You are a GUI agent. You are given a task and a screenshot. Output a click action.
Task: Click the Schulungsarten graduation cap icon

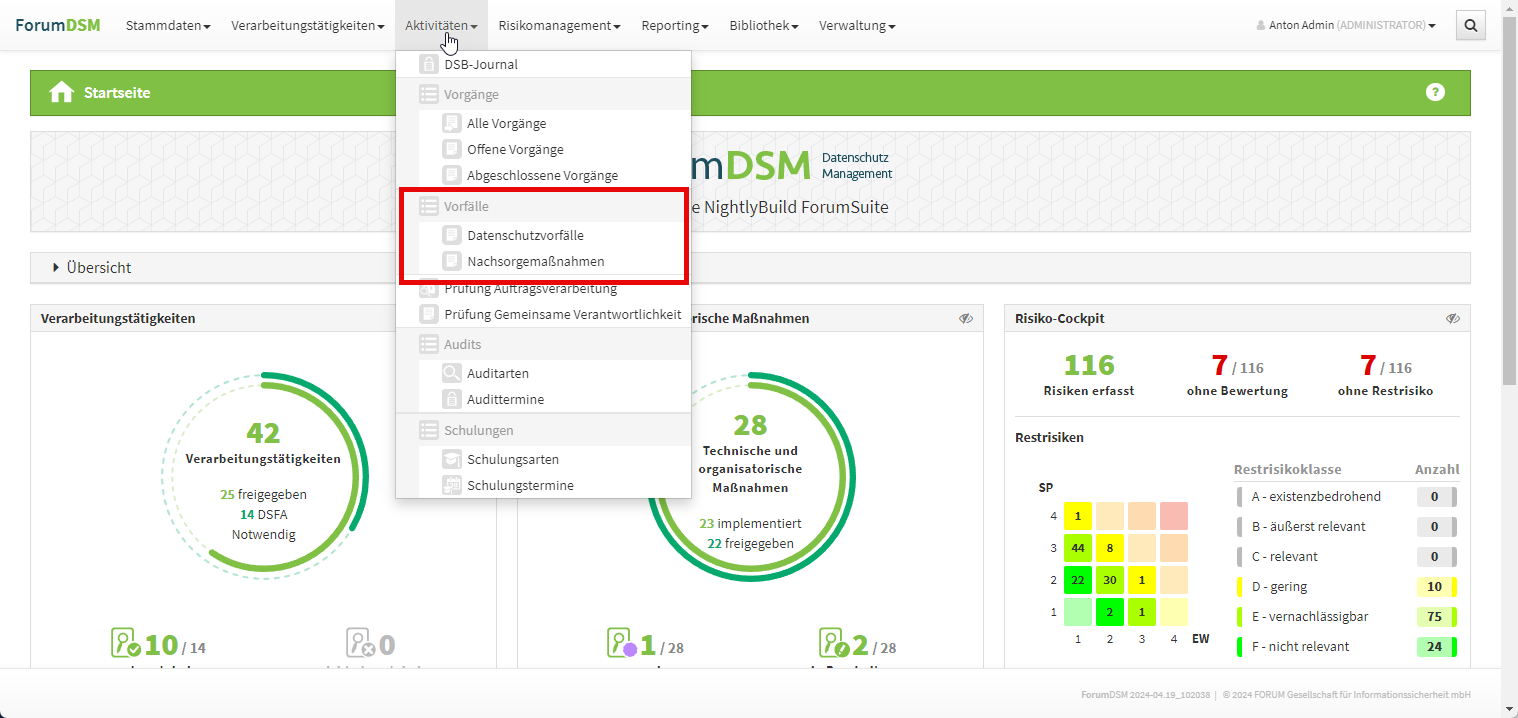pos(451,459)
